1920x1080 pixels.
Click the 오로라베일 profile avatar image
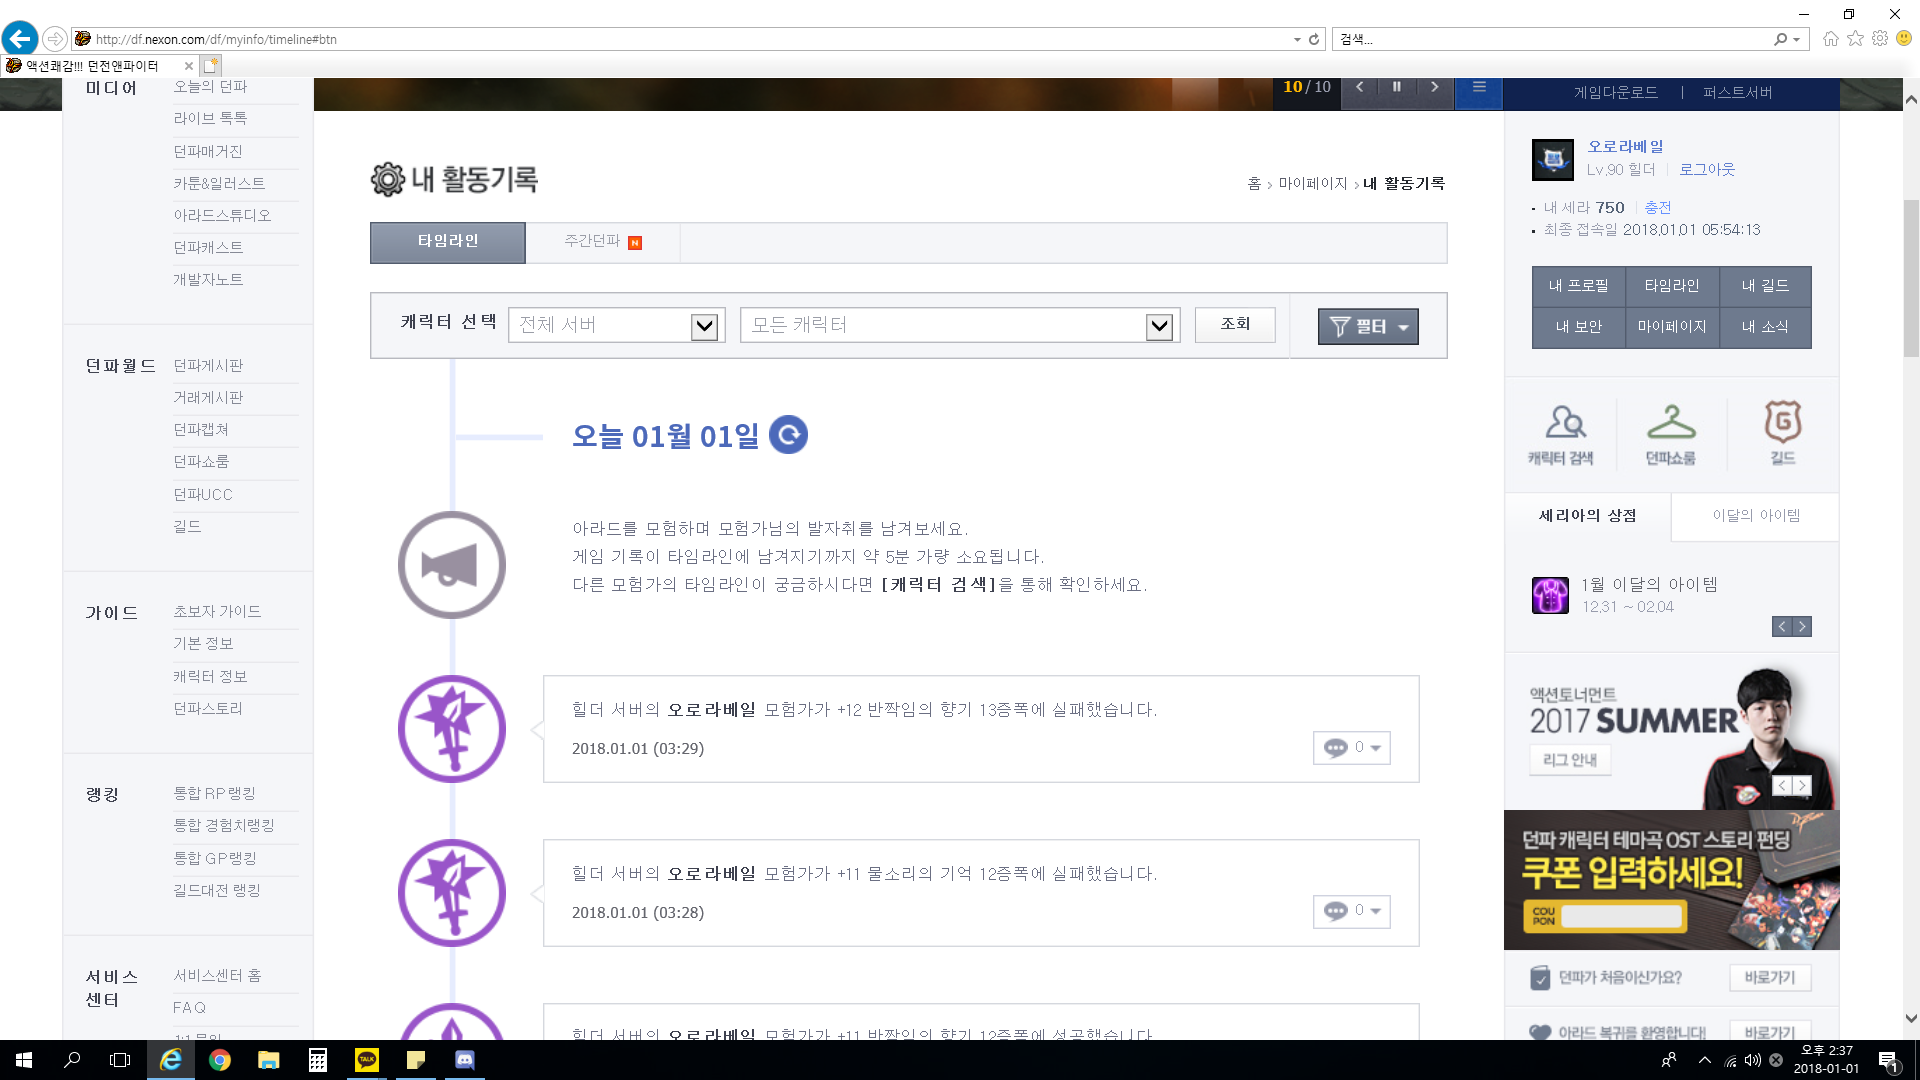tap(1552, 160)
